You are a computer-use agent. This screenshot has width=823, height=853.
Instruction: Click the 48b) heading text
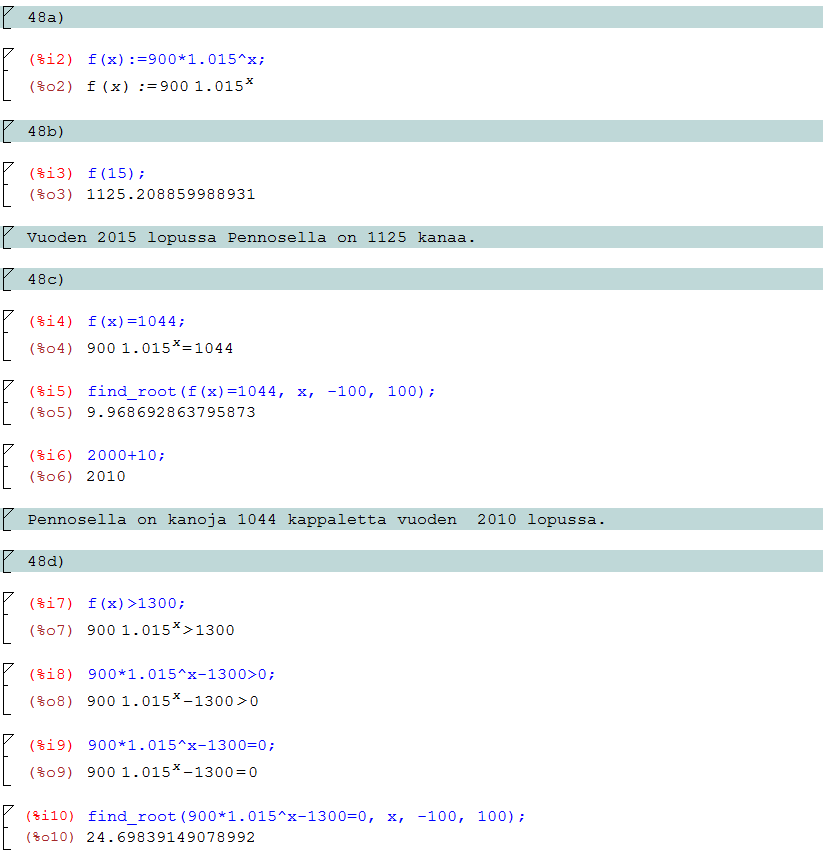click(46, 132)
